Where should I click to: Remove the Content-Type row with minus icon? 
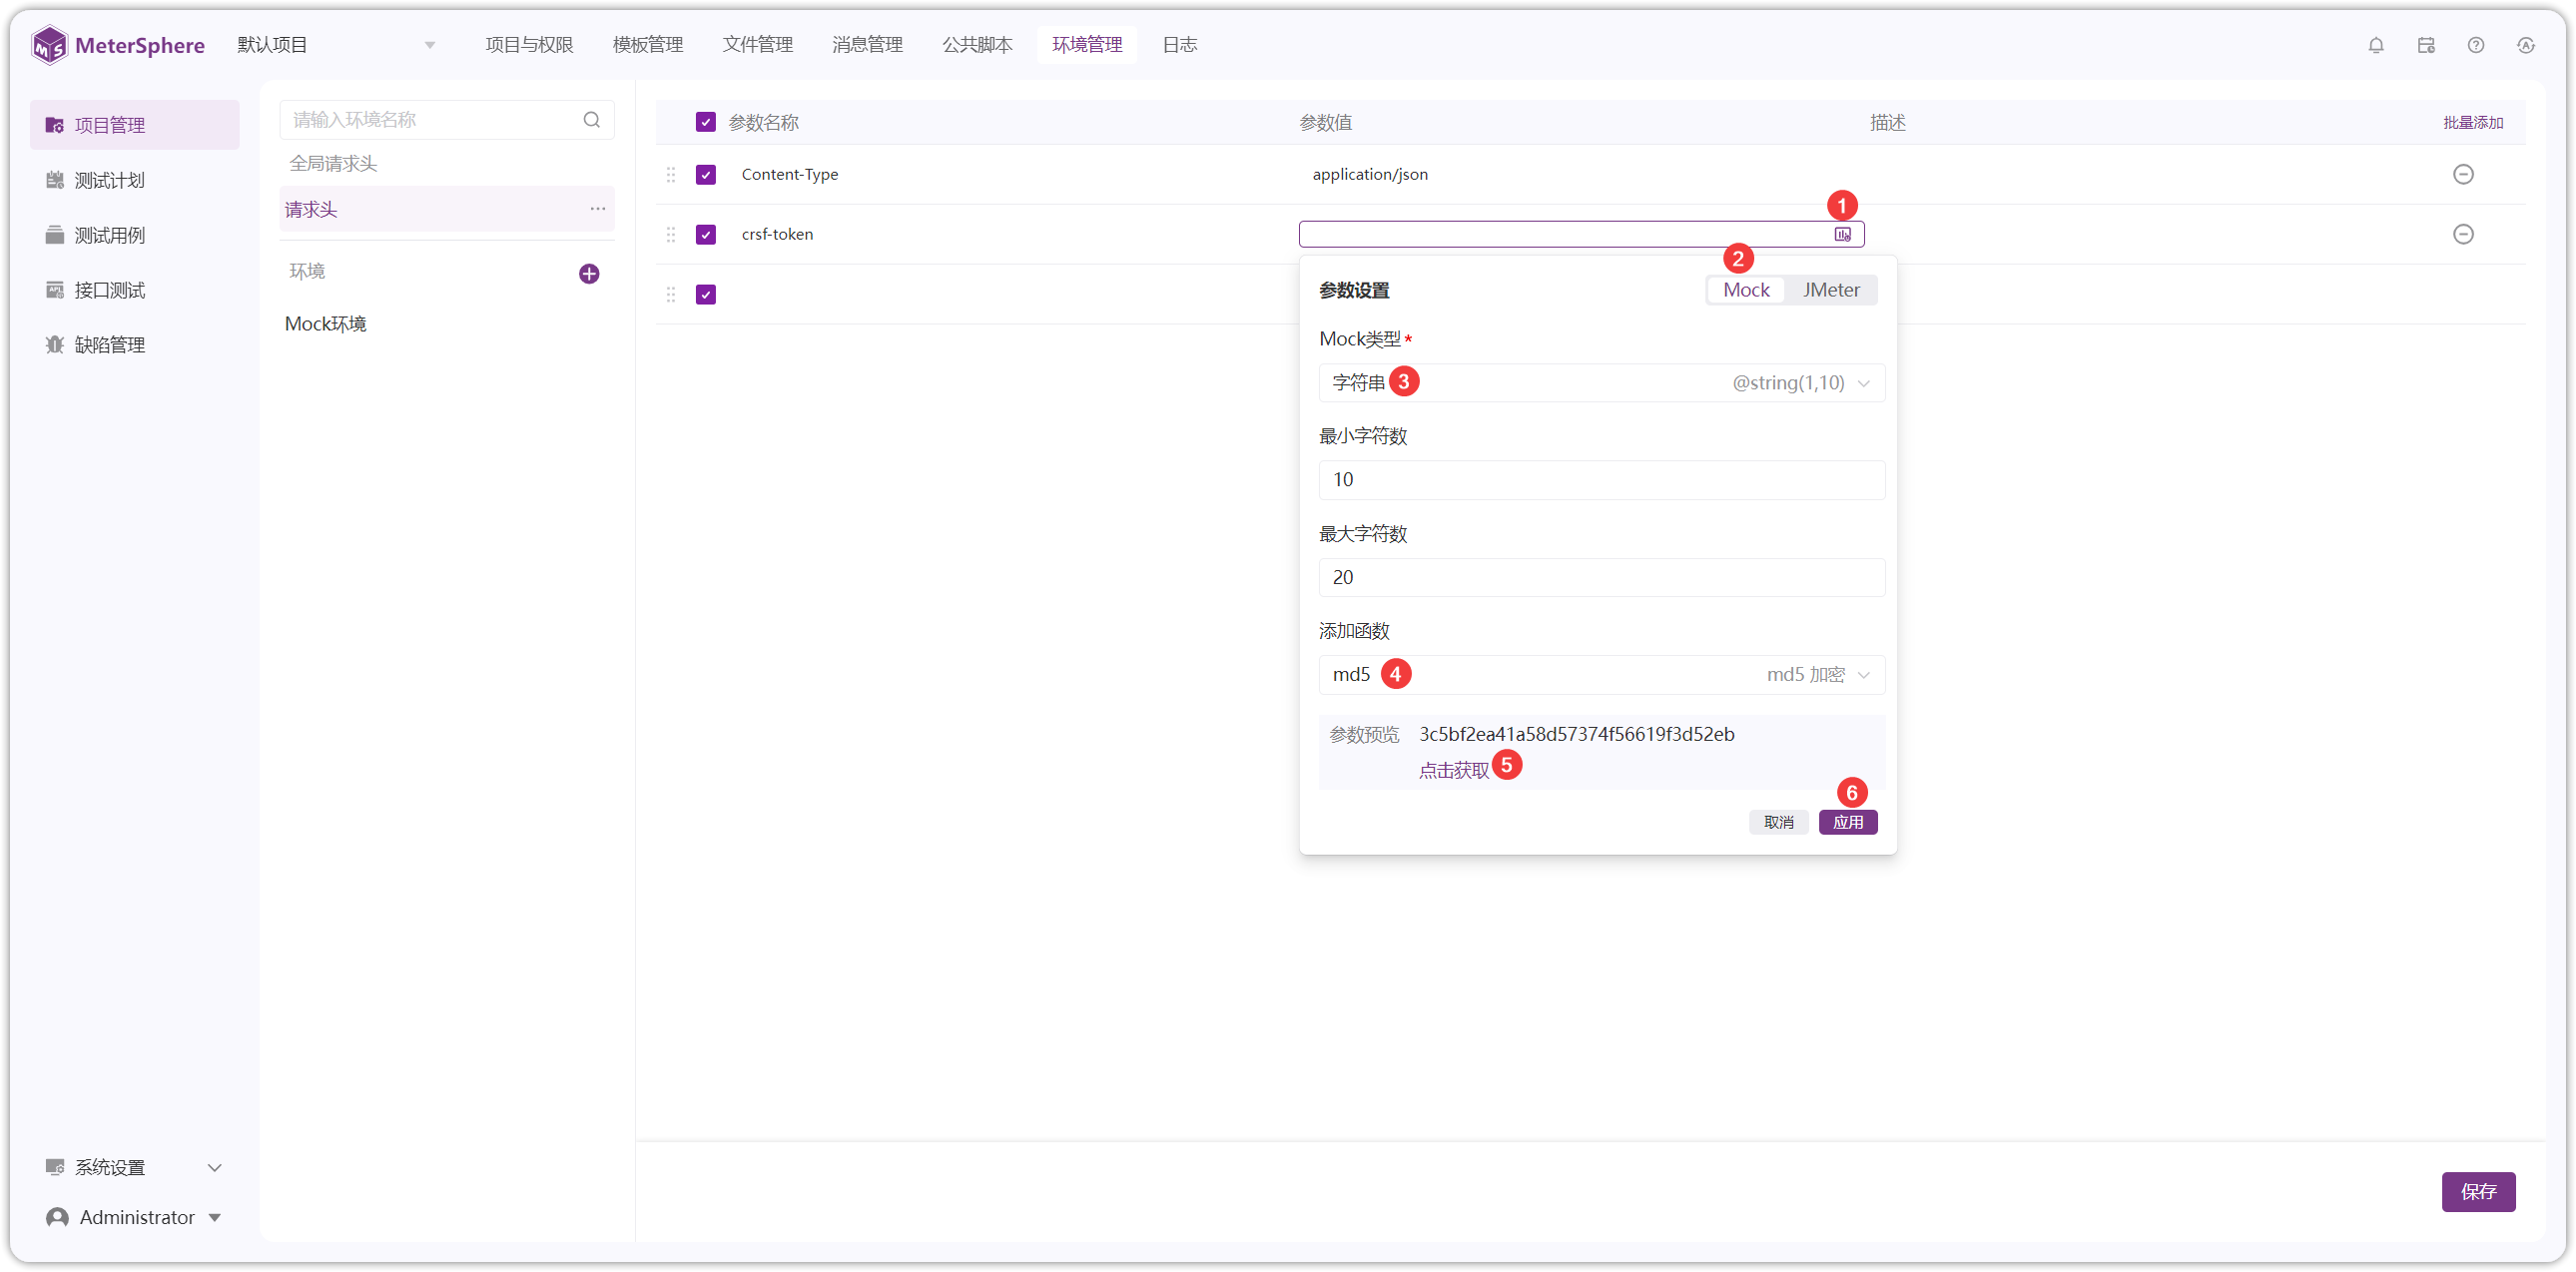2464,174
